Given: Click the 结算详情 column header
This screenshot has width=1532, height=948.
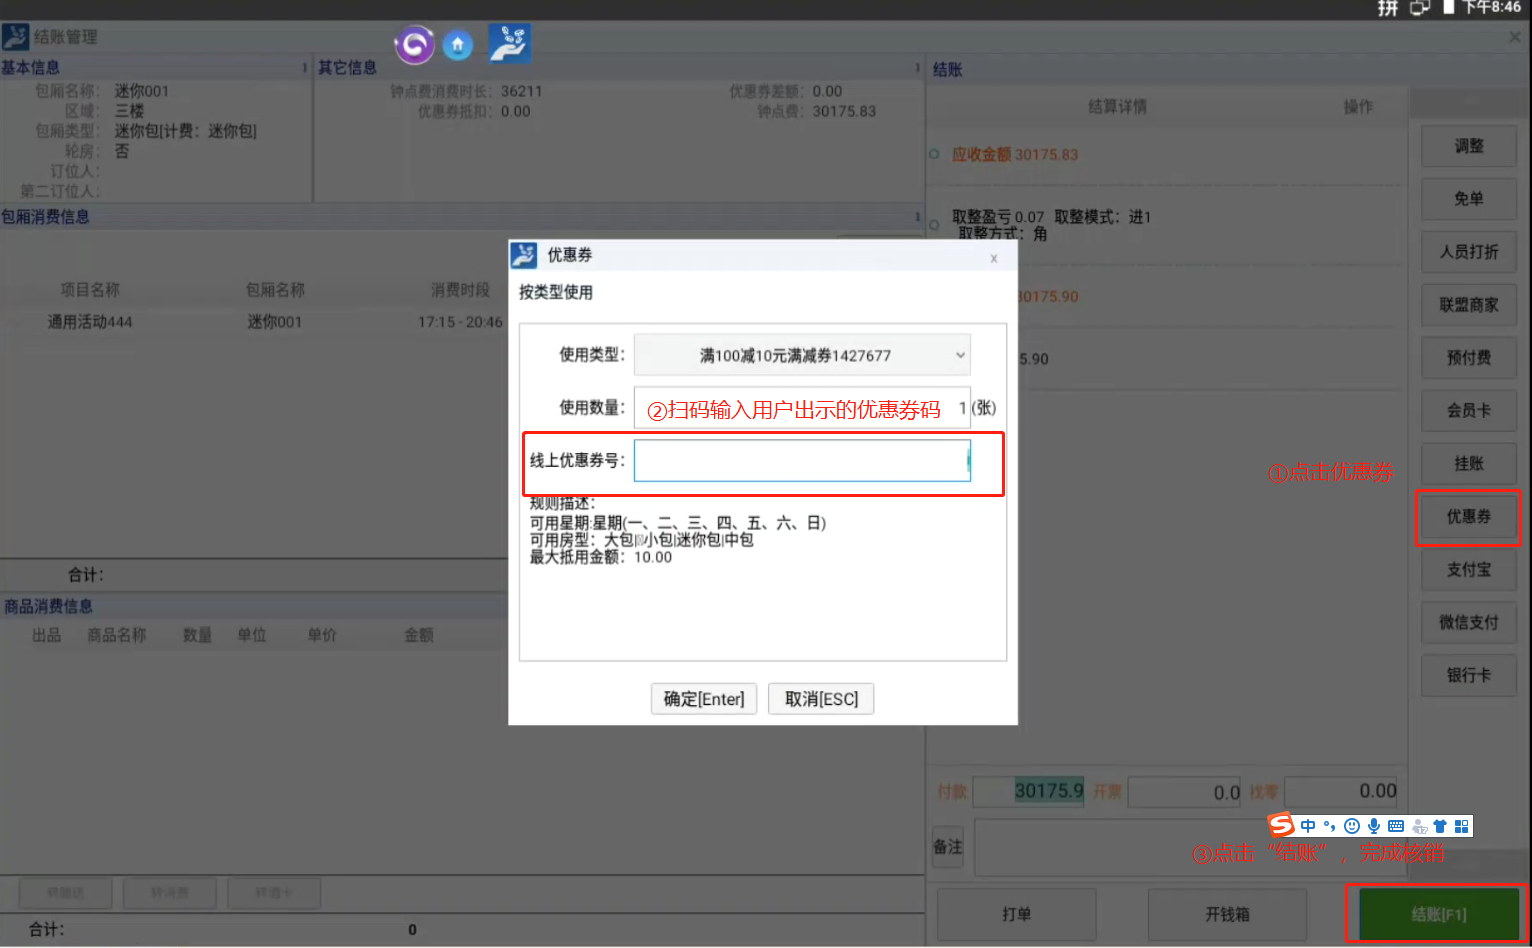Looking at the screenshot, I should (1118, 107).
